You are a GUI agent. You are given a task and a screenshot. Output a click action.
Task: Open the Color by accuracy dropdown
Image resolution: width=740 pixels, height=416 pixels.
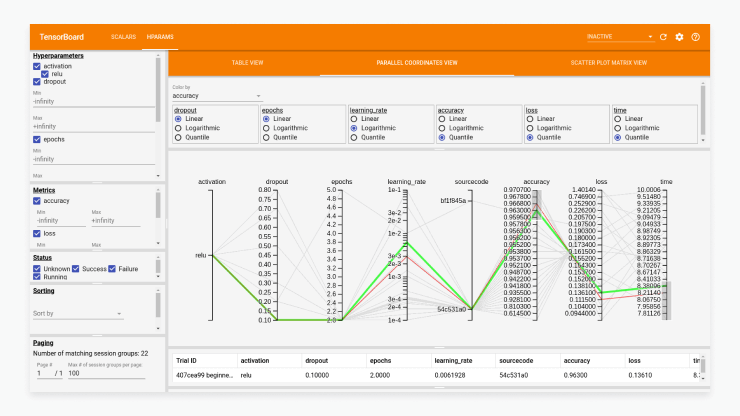217,96
